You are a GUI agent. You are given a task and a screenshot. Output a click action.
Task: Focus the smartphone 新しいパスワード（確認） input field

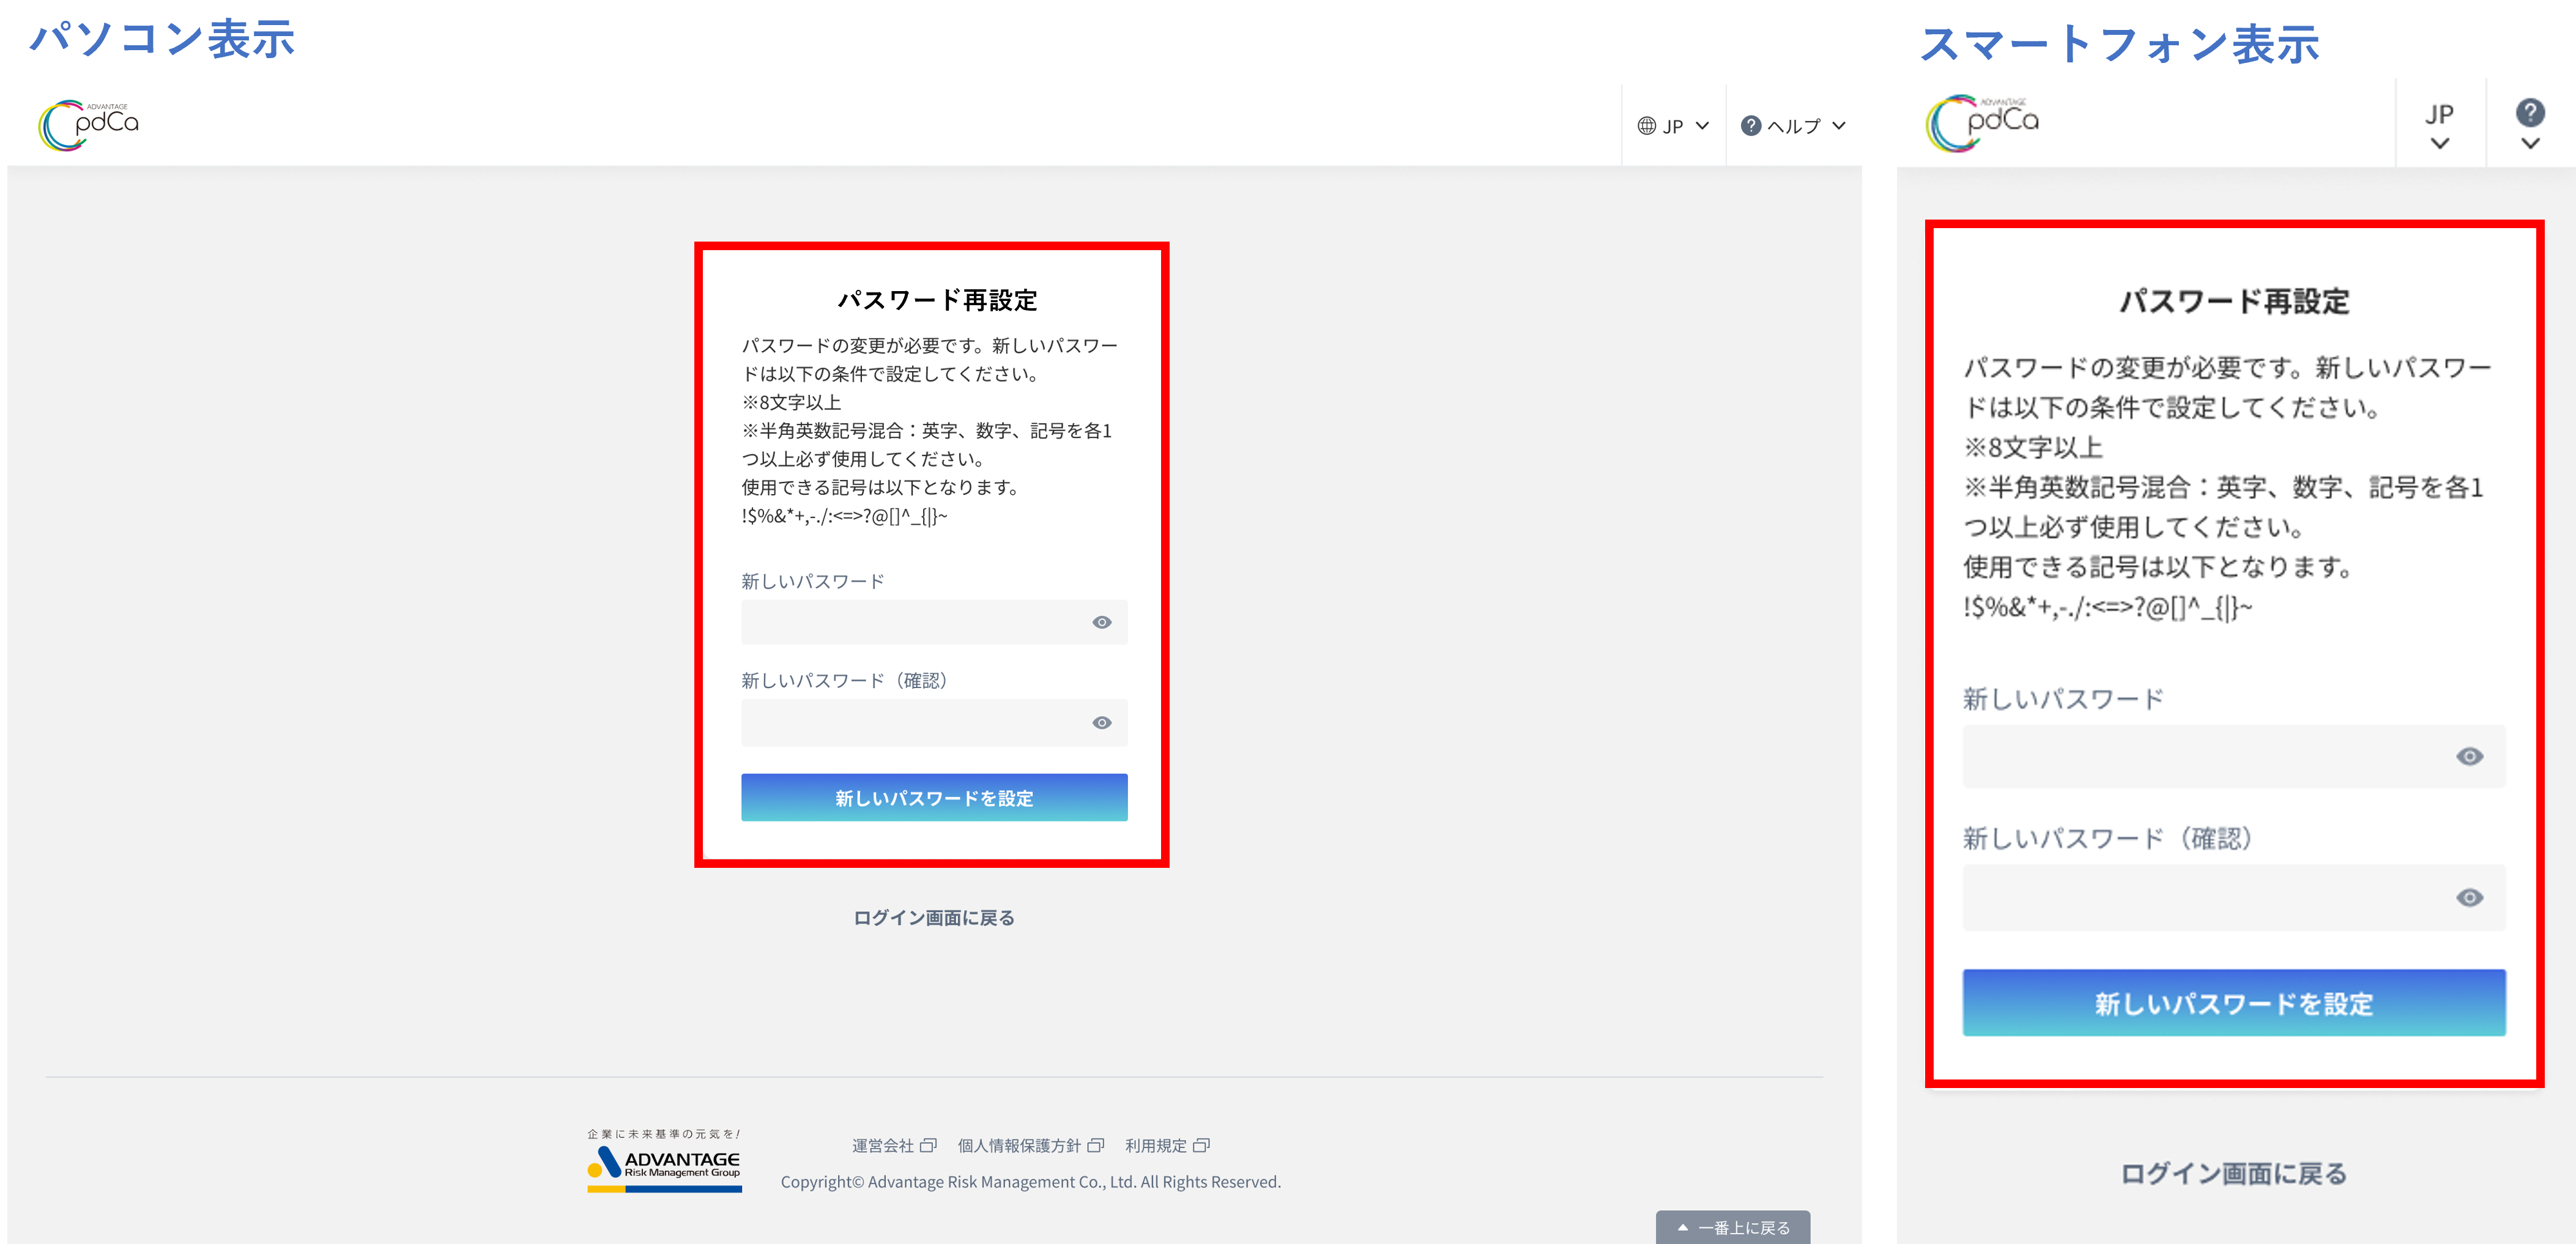2233,898
